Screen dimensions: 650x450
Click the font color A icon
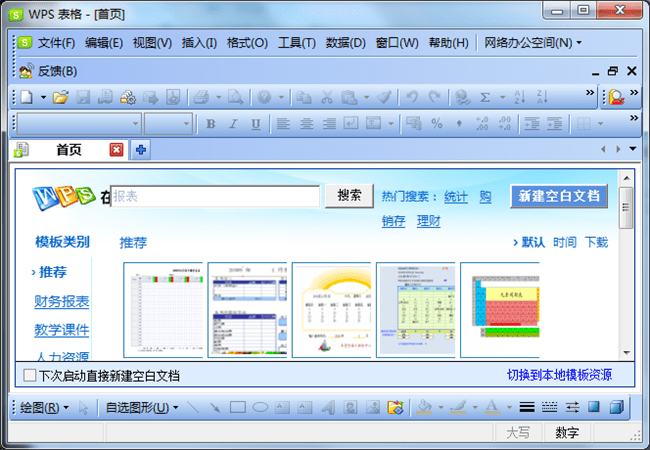[x=492, y=407]
